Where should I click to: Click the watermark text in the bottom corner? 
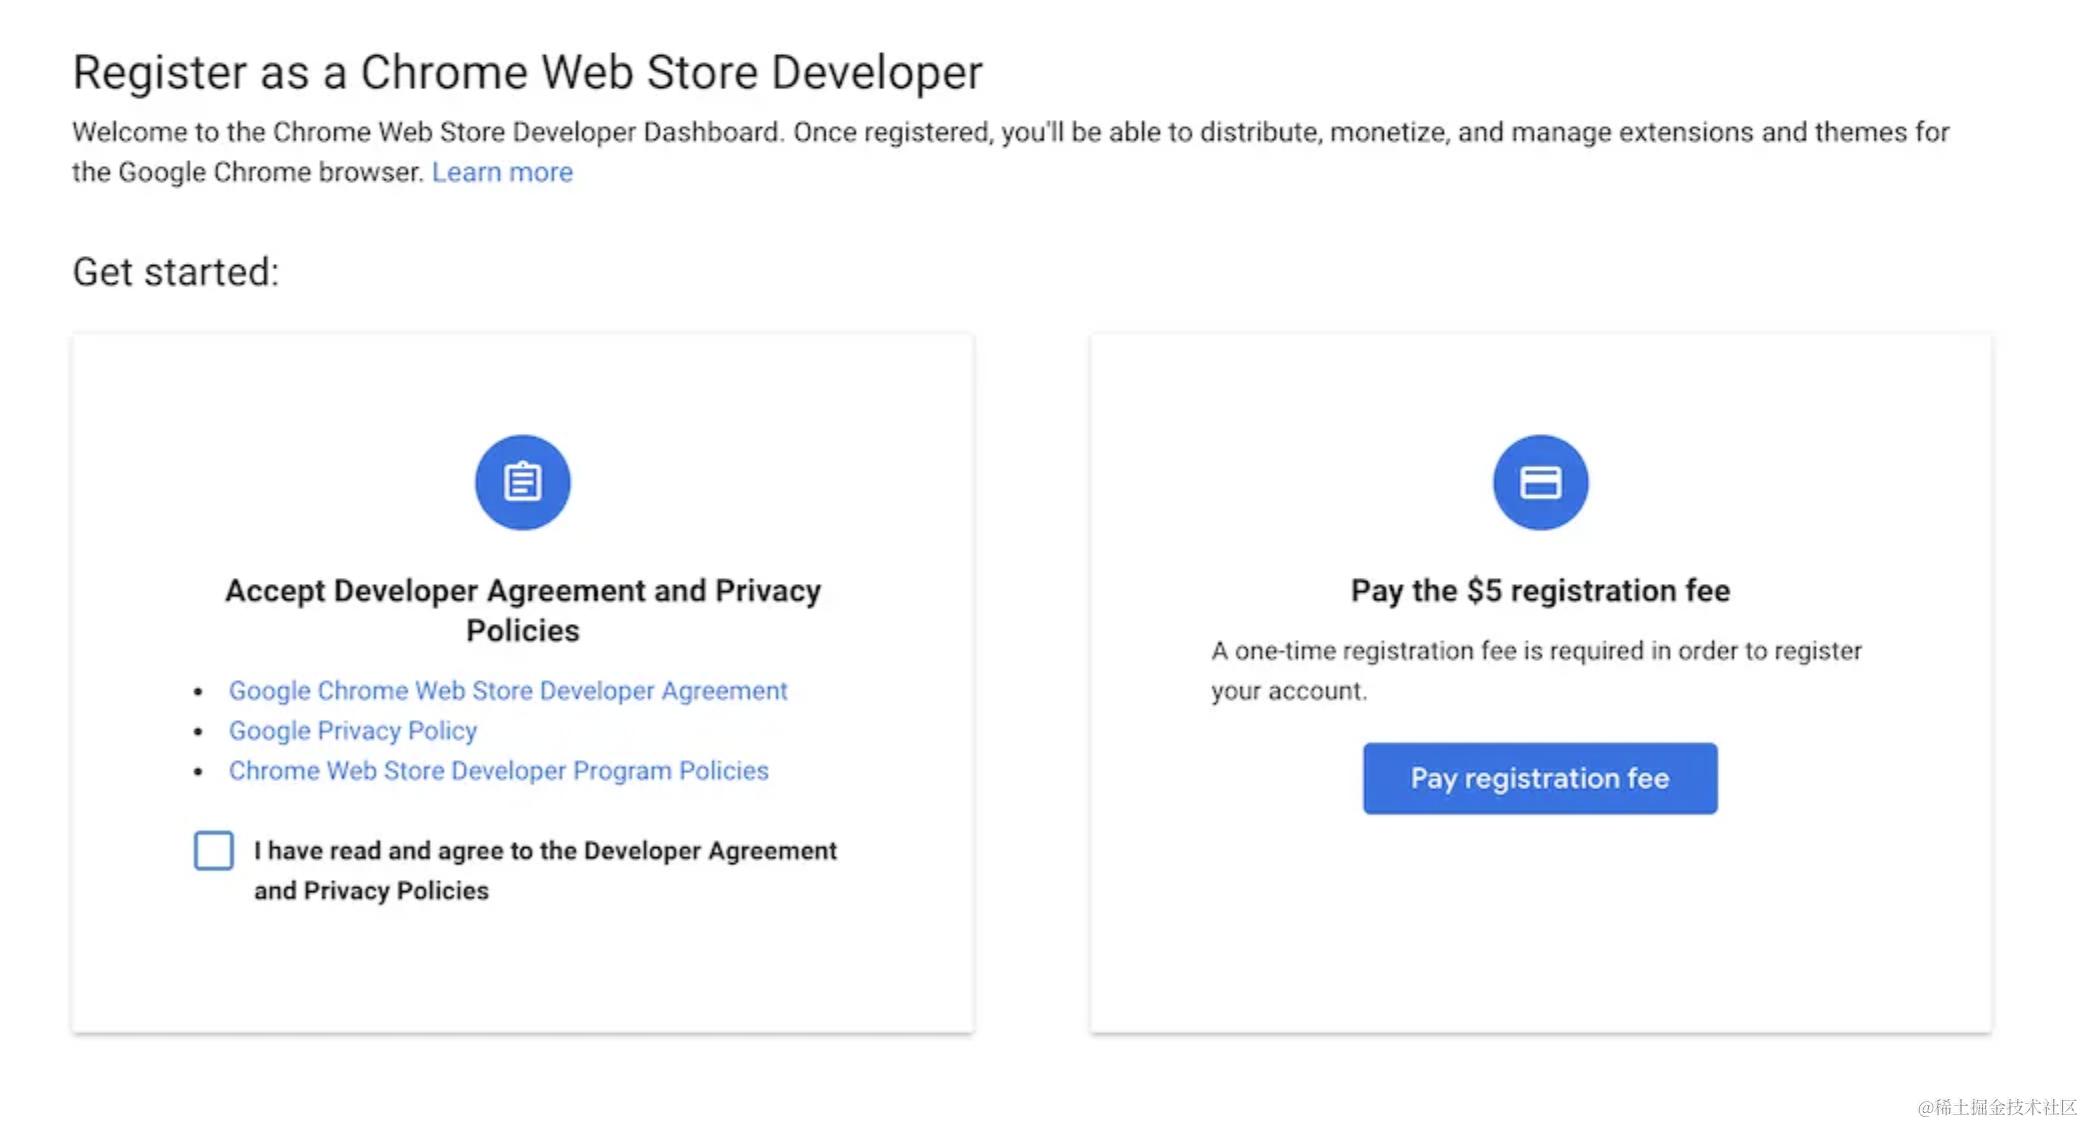1996,1106
